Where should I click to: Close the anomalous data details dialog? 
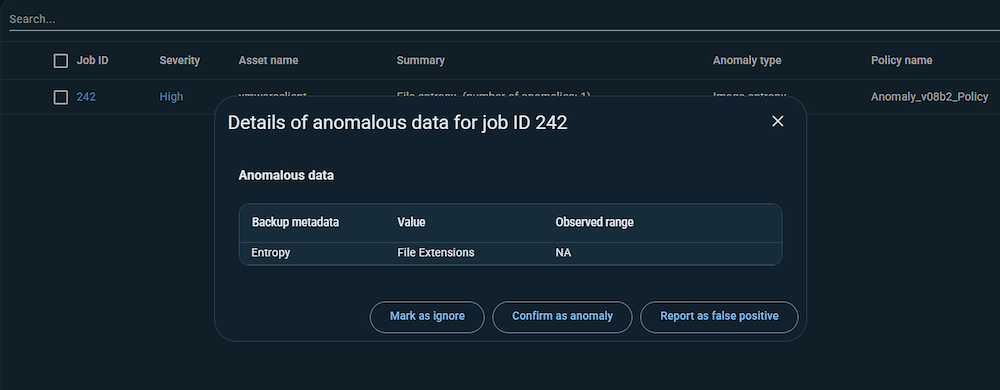777,122
